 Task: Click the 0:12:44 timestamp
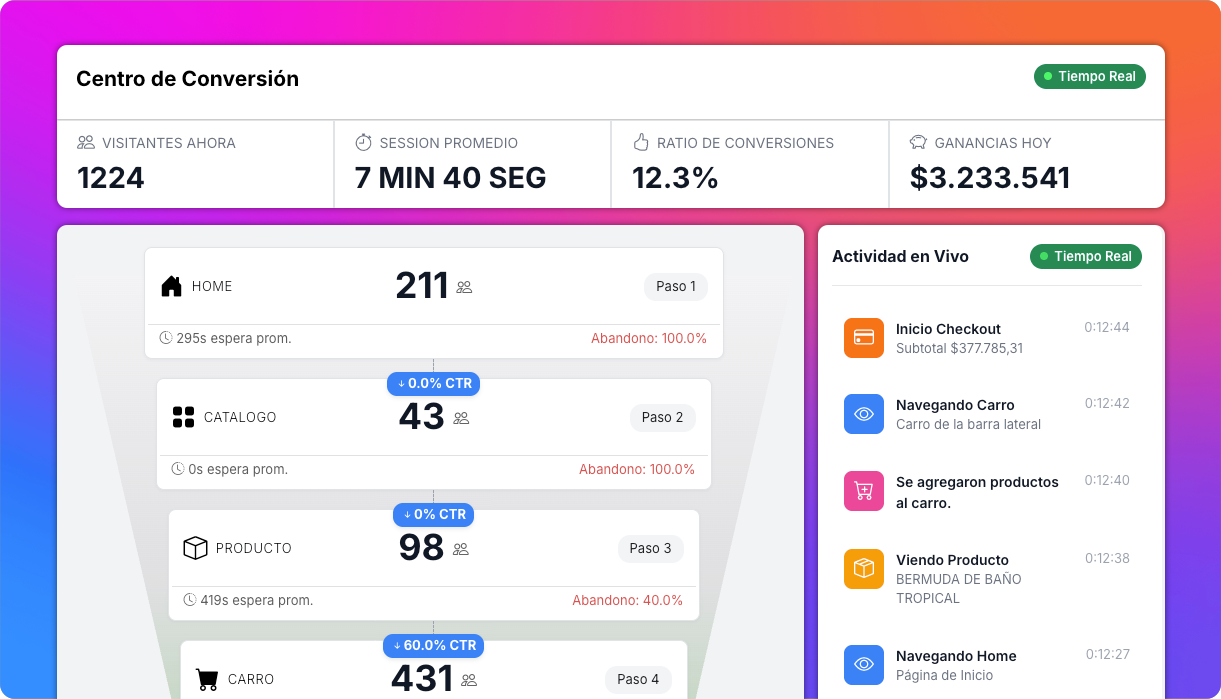[1107, 328]
